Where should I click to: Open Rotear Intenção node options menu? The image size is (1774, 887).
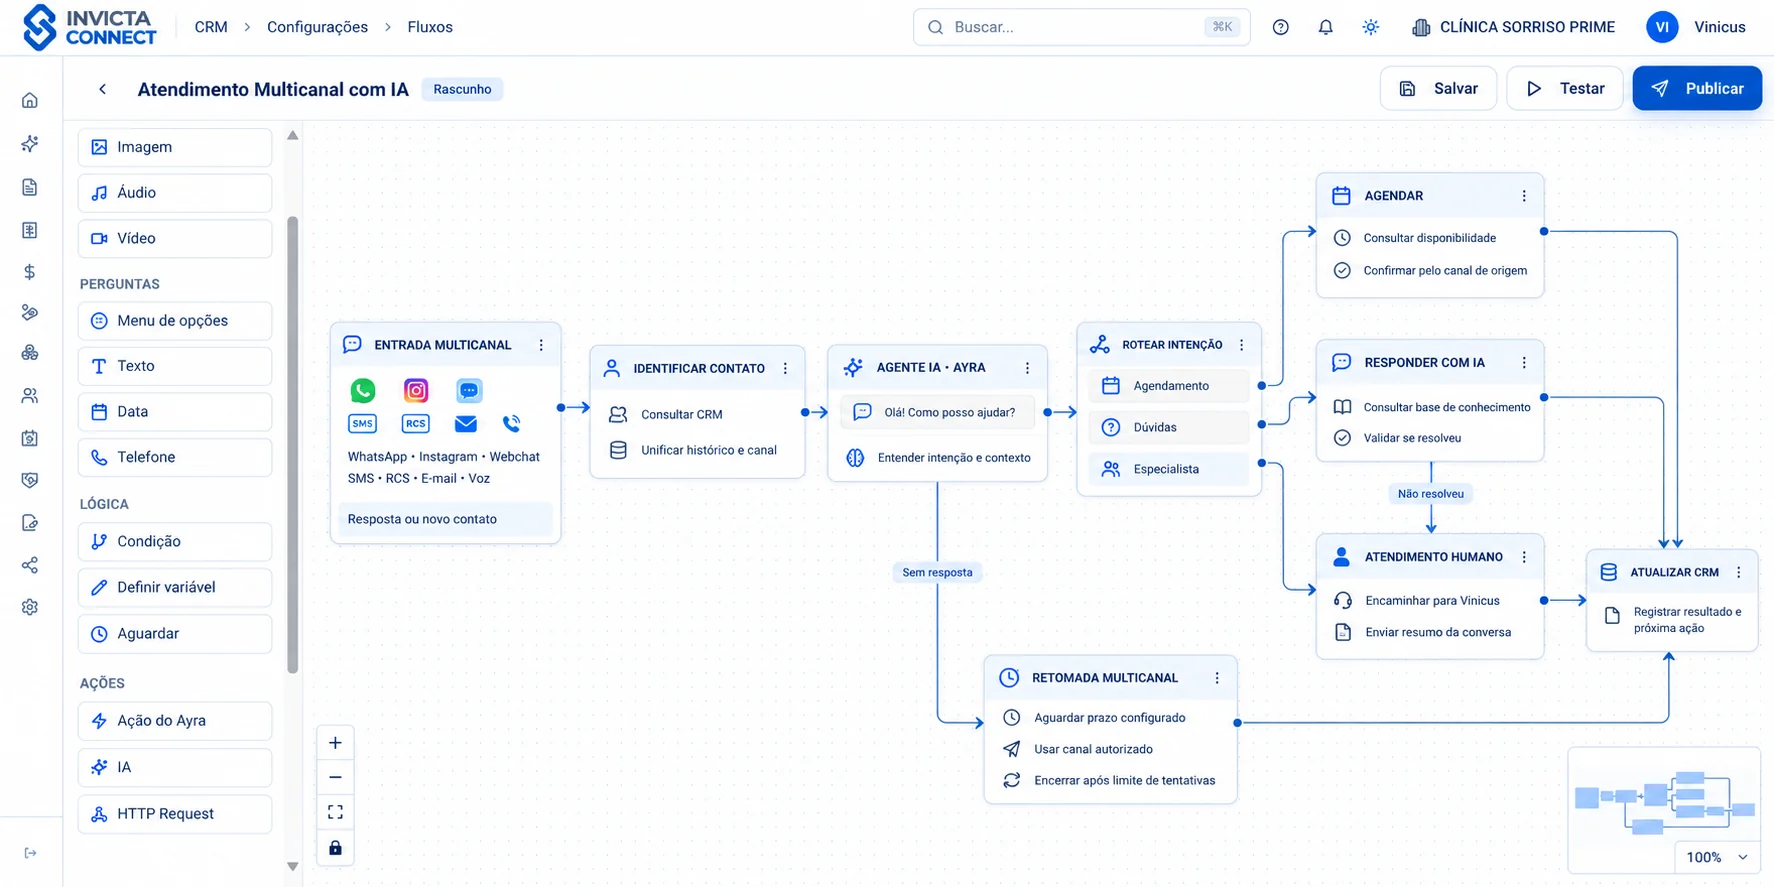[x=1242, y=345]
